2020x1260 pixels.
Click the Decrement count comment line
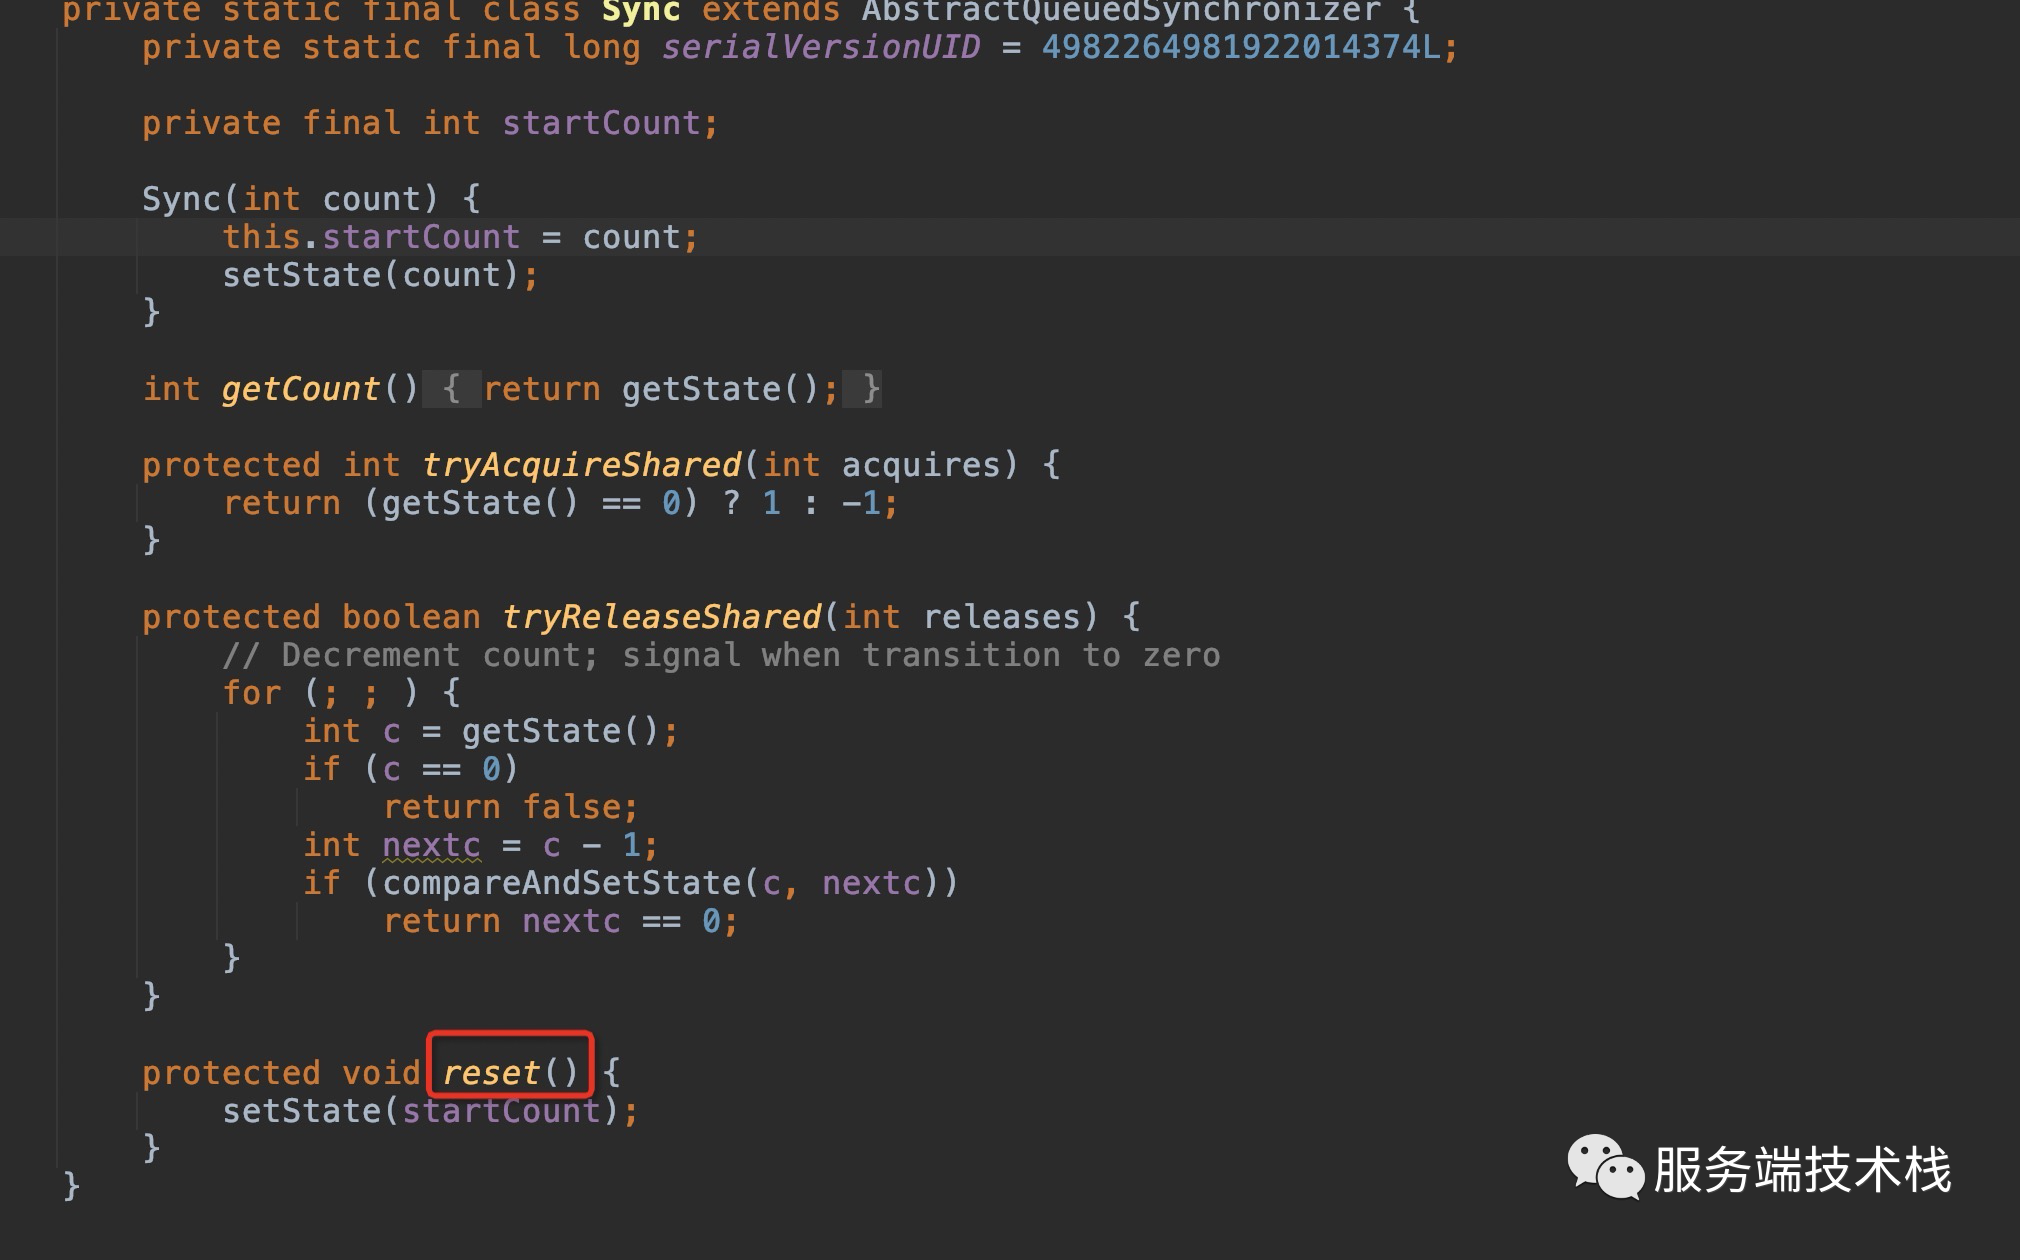click(x=720, y=655)
